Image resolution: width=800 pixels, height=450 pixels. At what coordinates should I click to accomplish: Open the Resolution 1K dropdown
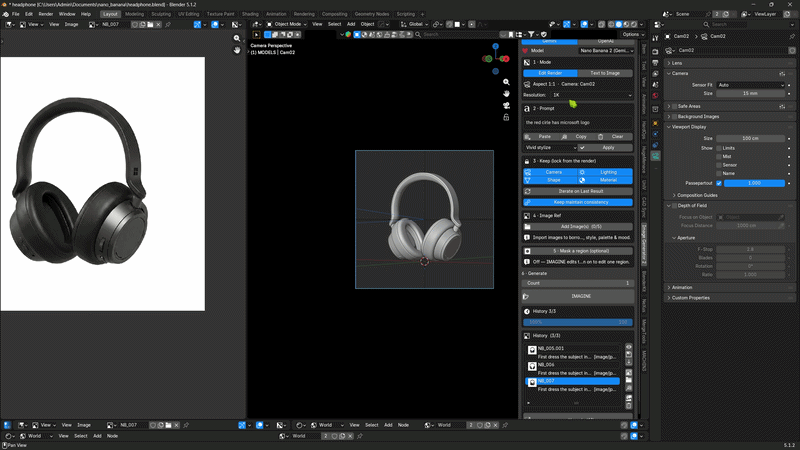(x=592, y=95)
